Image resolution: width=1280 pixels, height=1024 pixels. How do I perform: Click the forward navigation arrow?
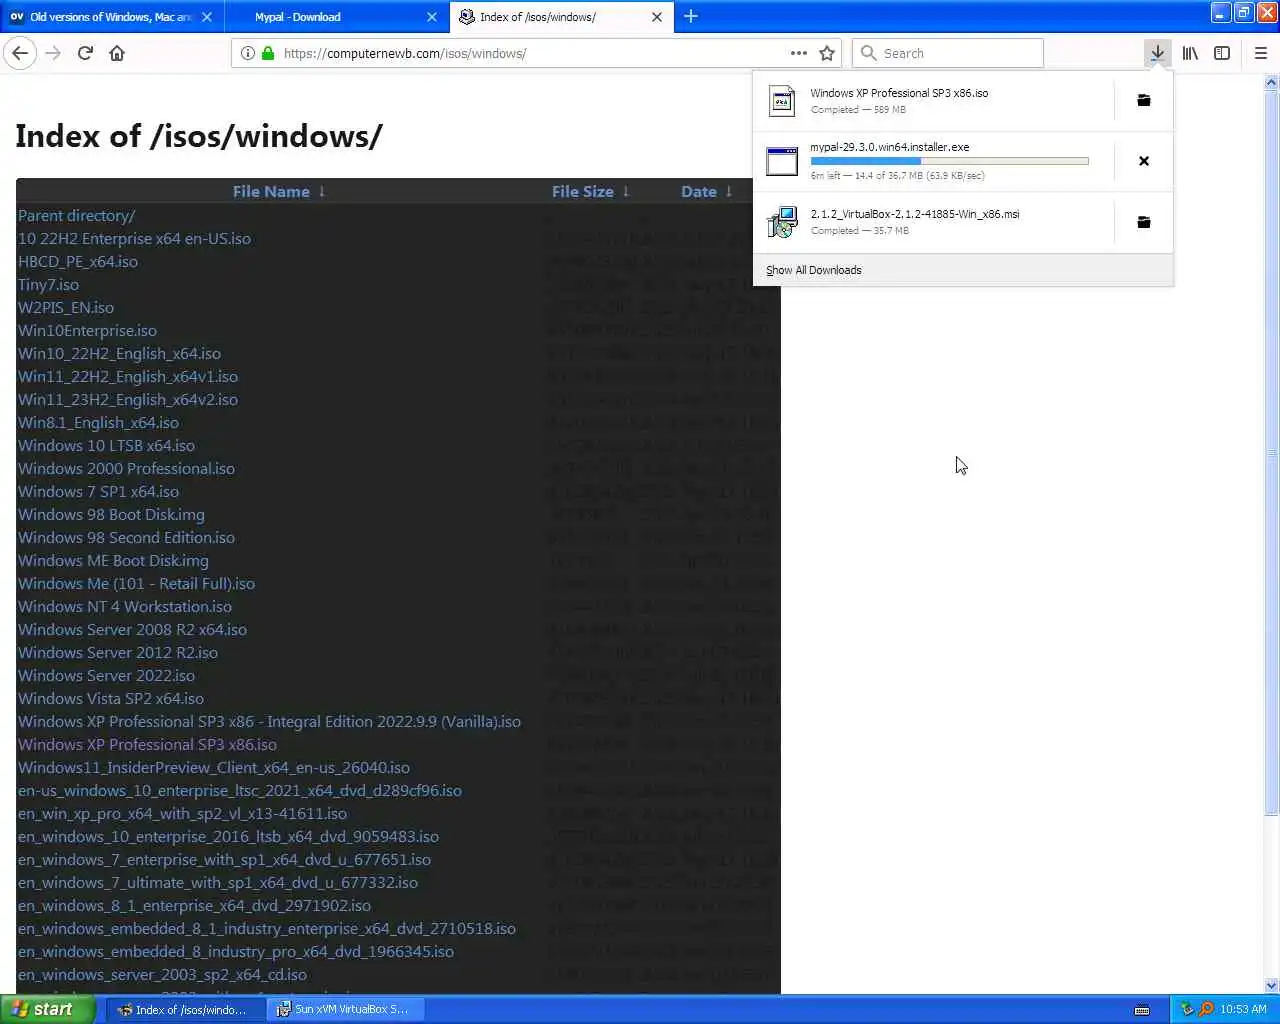click(x=53, y=53)
